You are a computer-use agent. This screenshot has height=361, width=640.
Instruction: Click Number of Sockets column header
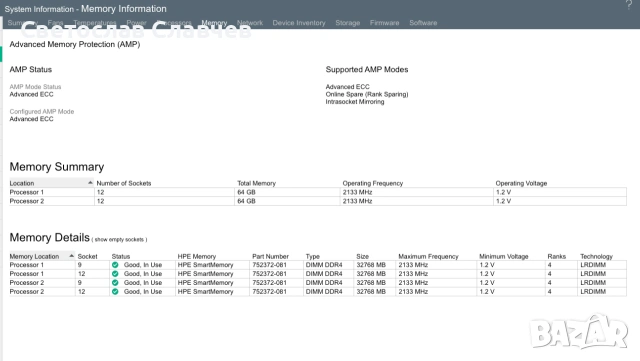(x=124, y=183)
